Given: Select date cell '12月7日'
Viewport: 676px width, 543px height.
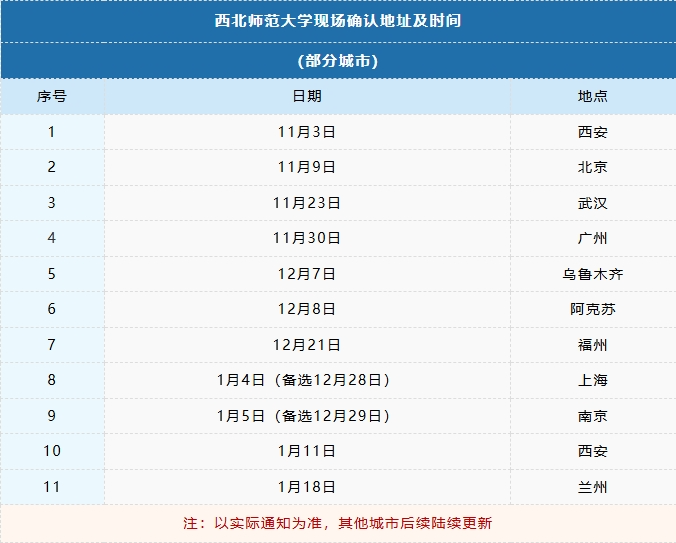Looking at the screenshot, I should (x=307, y=274).
